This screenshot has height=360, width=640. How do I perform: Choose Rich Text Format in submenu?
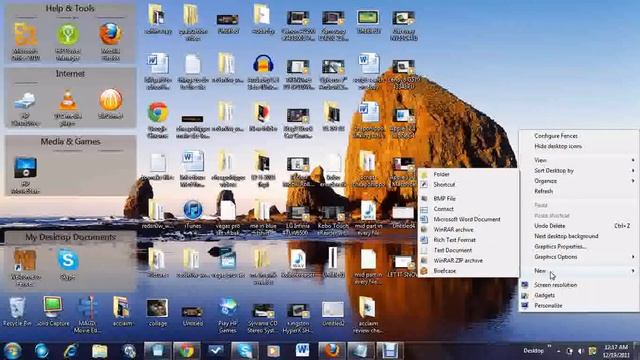[468, 240]
